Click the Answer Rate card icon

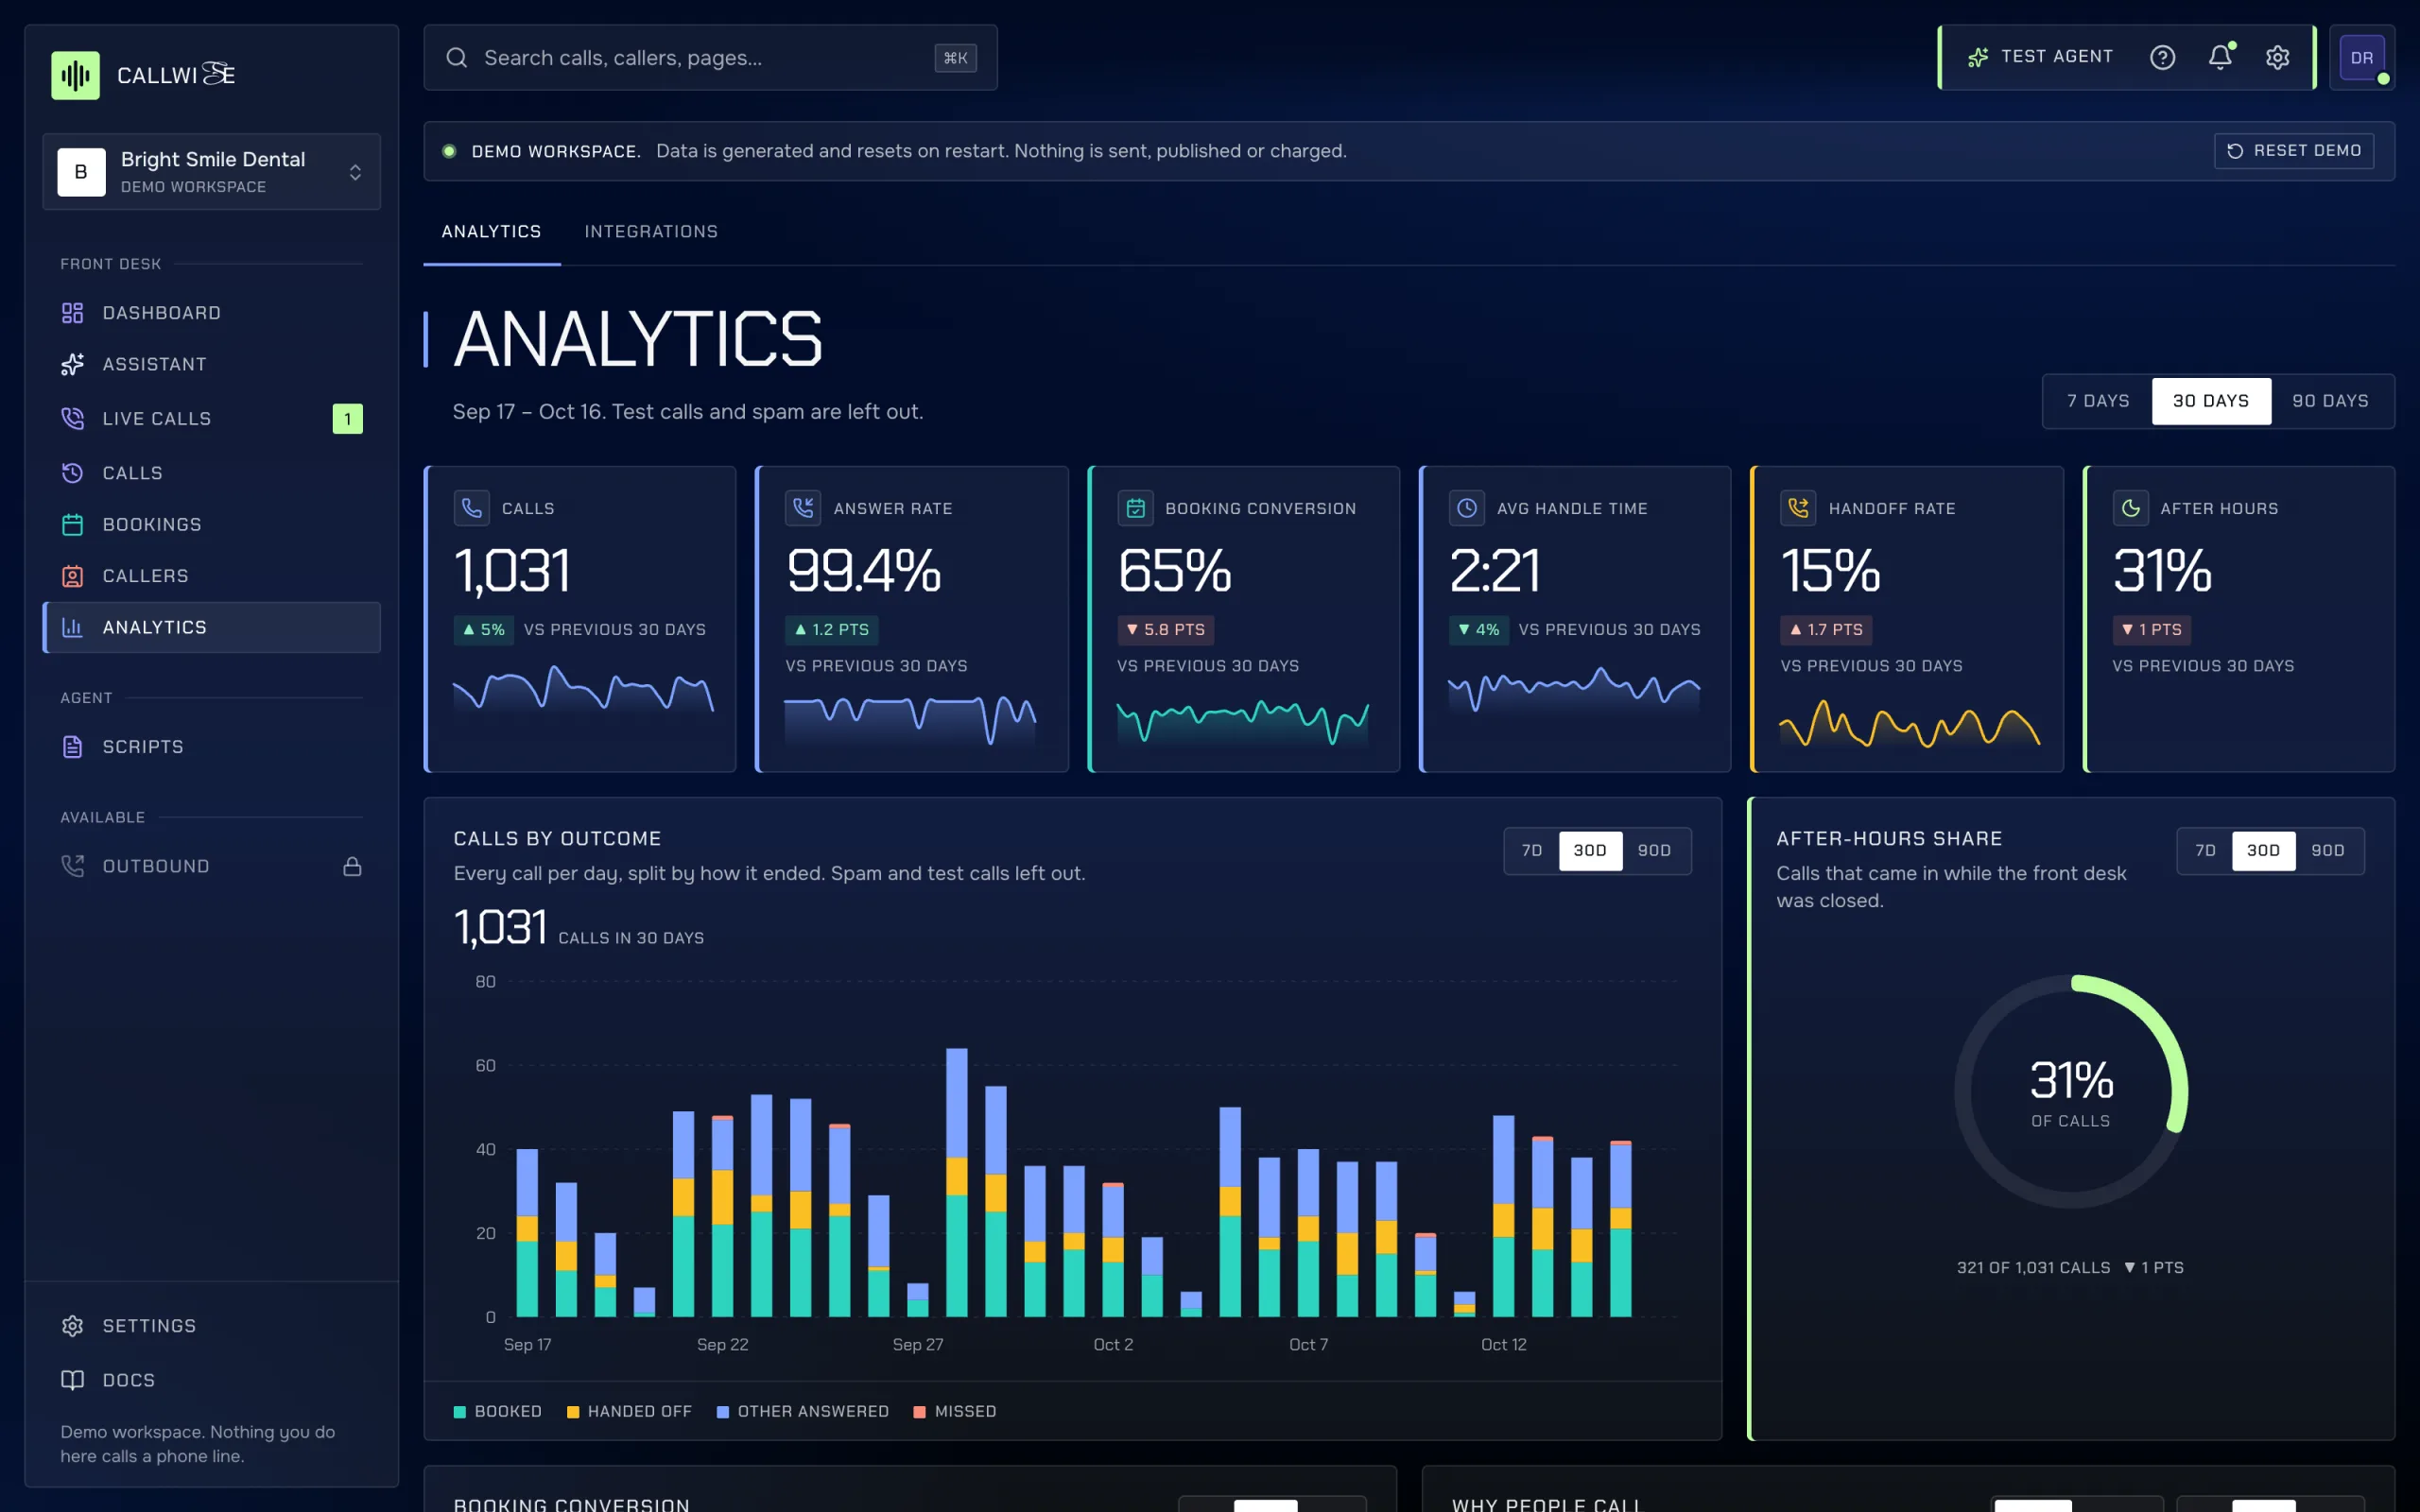(803, 508)
